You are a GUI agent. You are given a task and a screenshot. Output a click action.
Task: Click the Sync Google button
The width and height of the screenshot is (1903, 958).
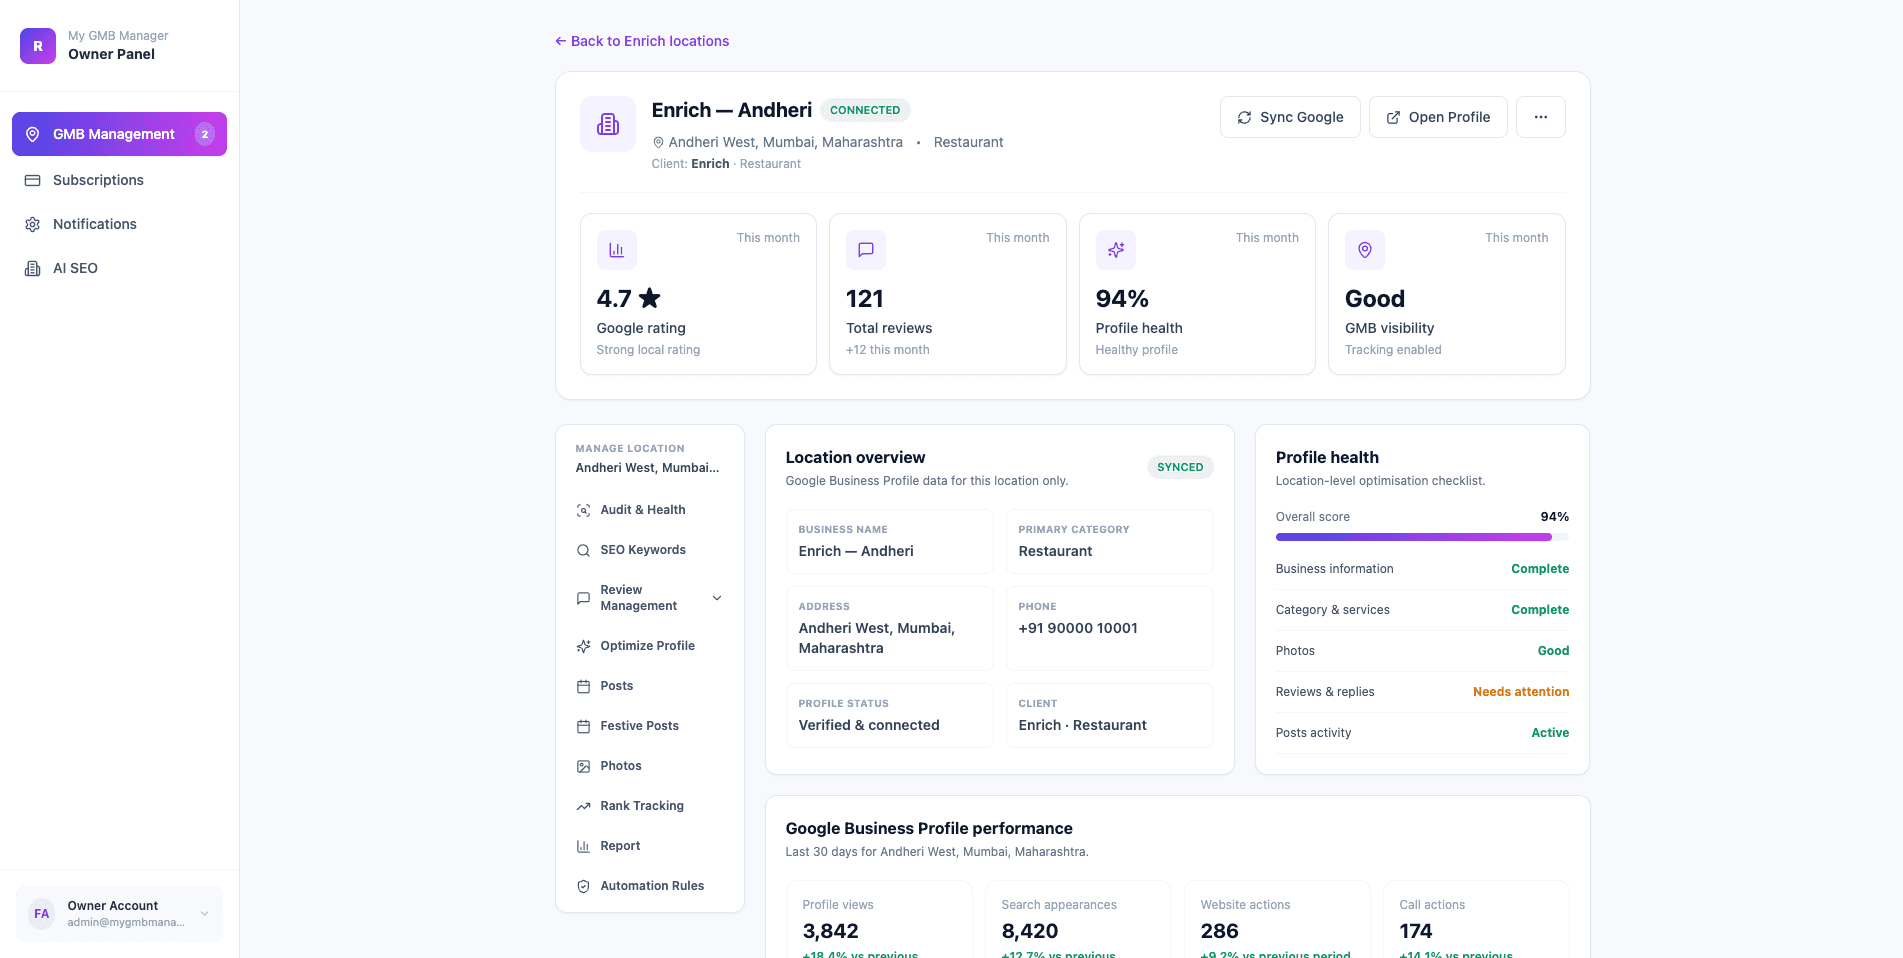coord(1290,117)
